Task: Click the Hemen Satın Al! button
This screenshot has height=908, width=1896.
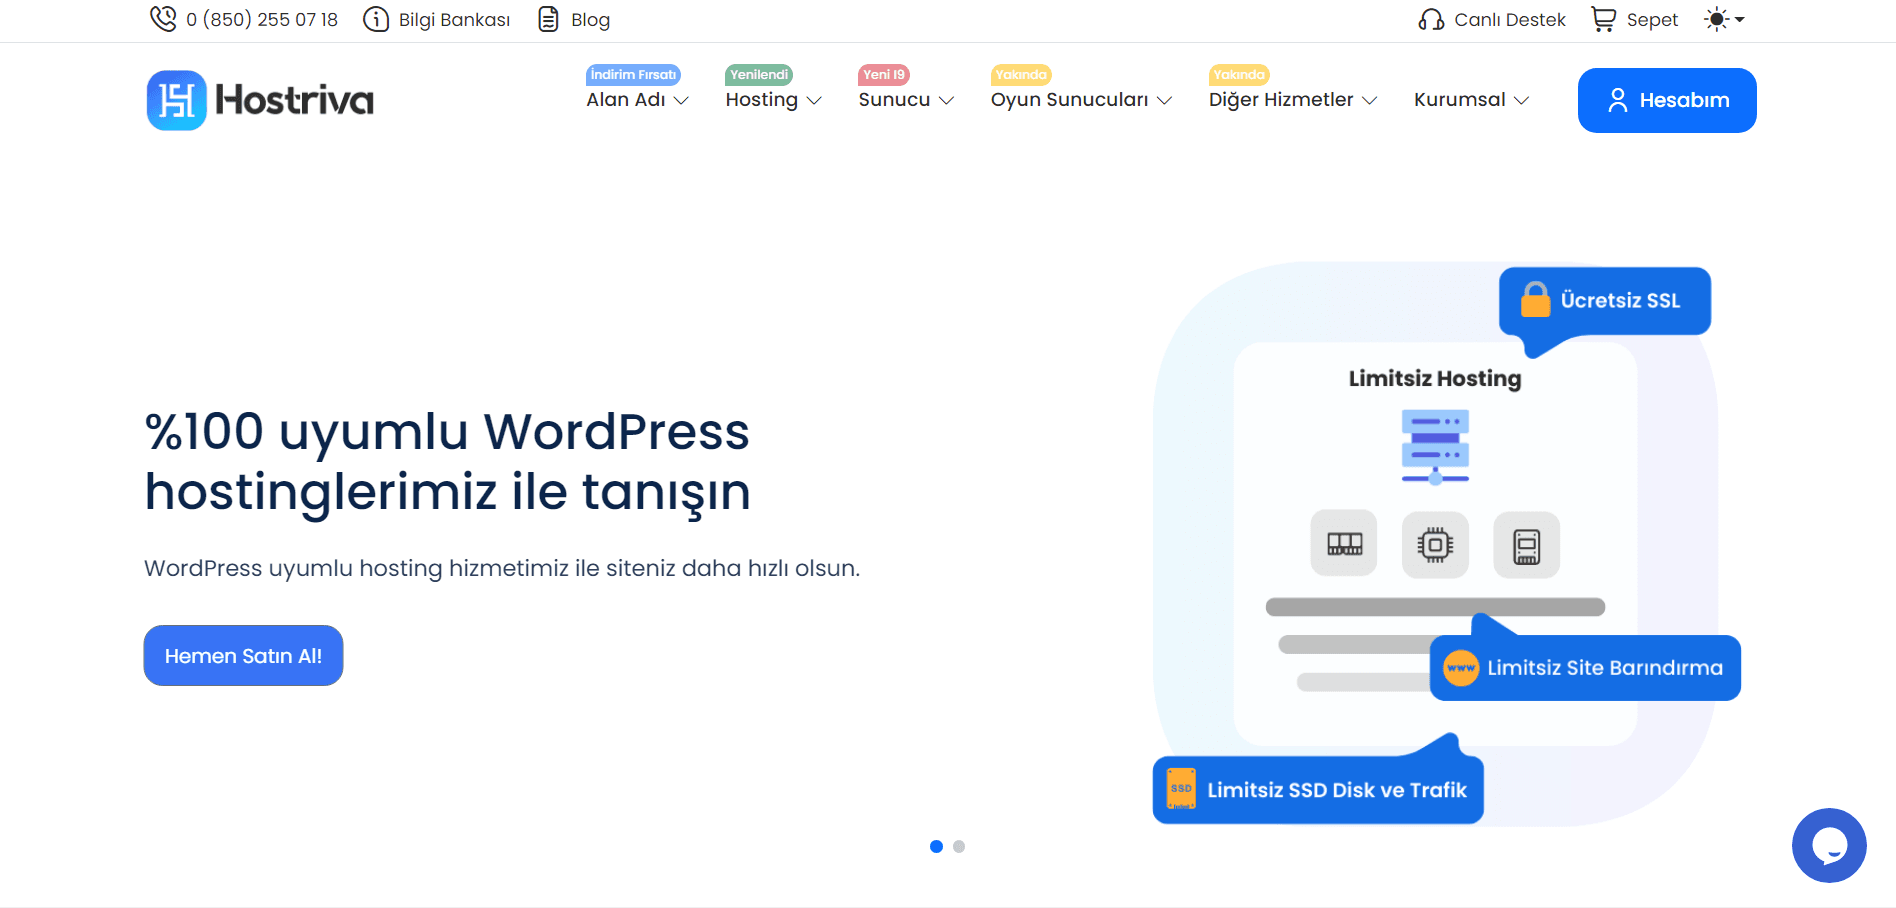Action: 243,655
